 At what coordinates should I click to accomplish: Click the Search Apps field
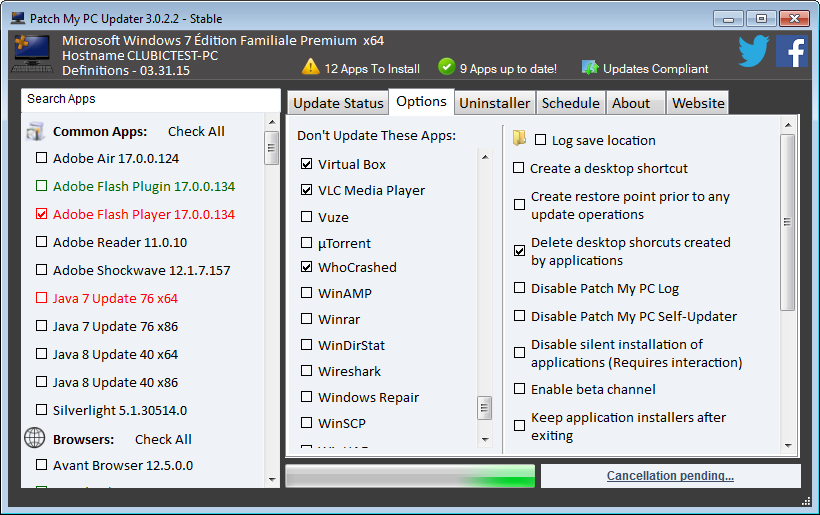click(x=151, y=99)
